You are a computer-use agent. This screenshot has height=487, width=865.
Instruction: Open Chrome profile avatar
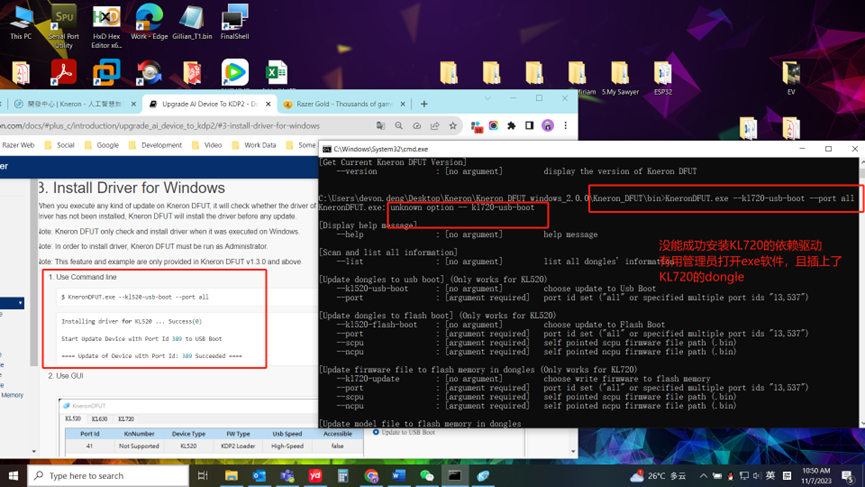[547, 126]
